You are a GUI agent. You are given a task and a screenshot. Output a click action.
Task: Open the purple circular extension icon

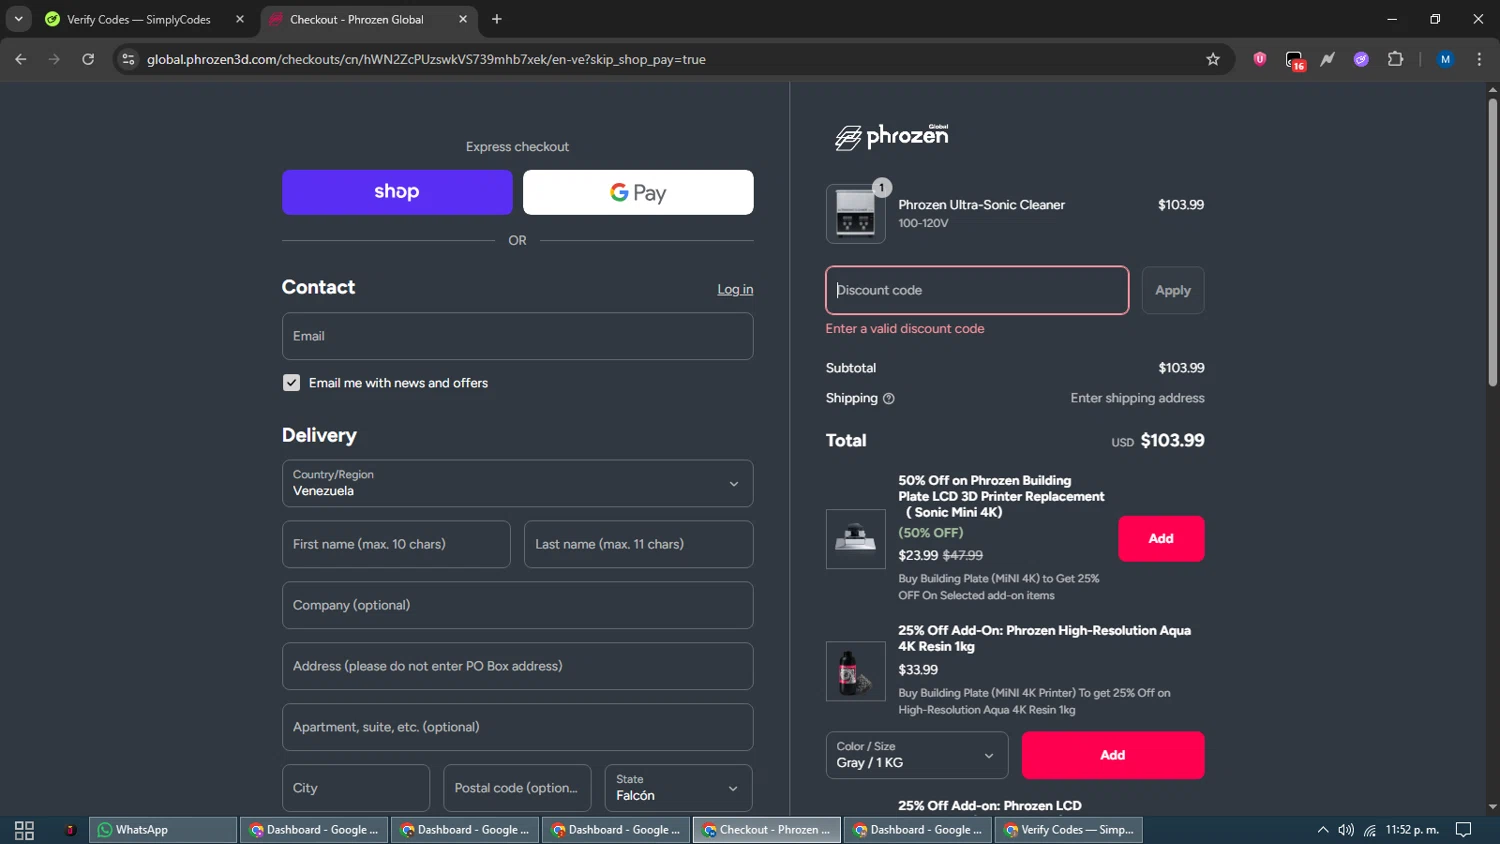(1361, 59)
